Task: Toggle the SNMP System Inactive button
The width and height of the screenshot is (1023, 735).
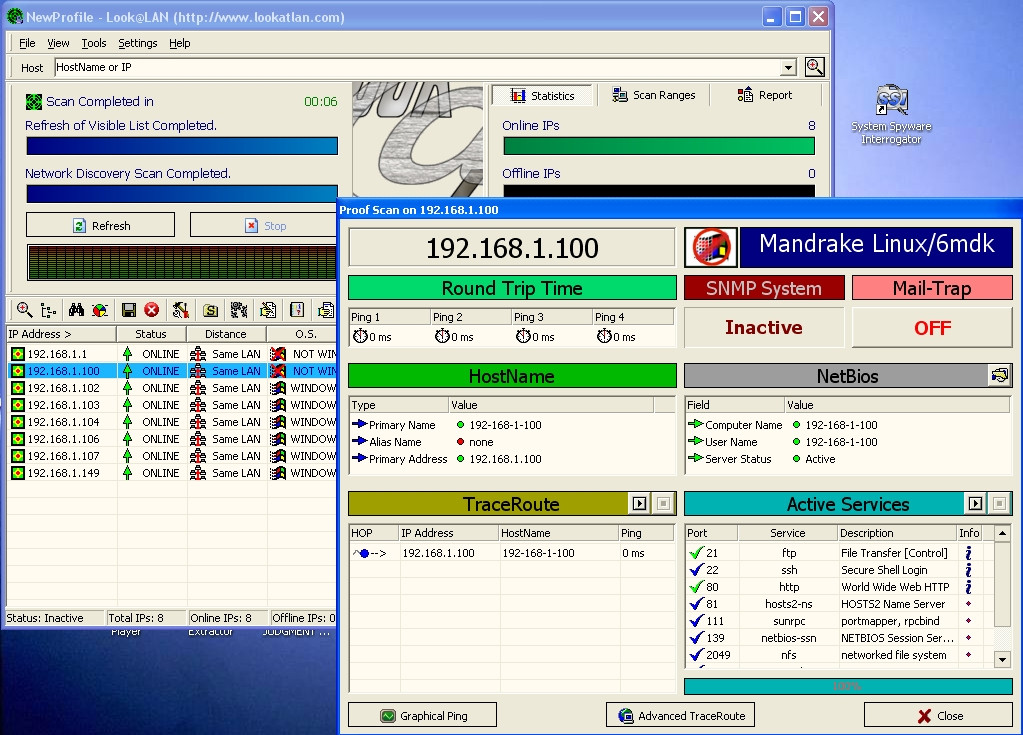Action: (x=764, y=328)
